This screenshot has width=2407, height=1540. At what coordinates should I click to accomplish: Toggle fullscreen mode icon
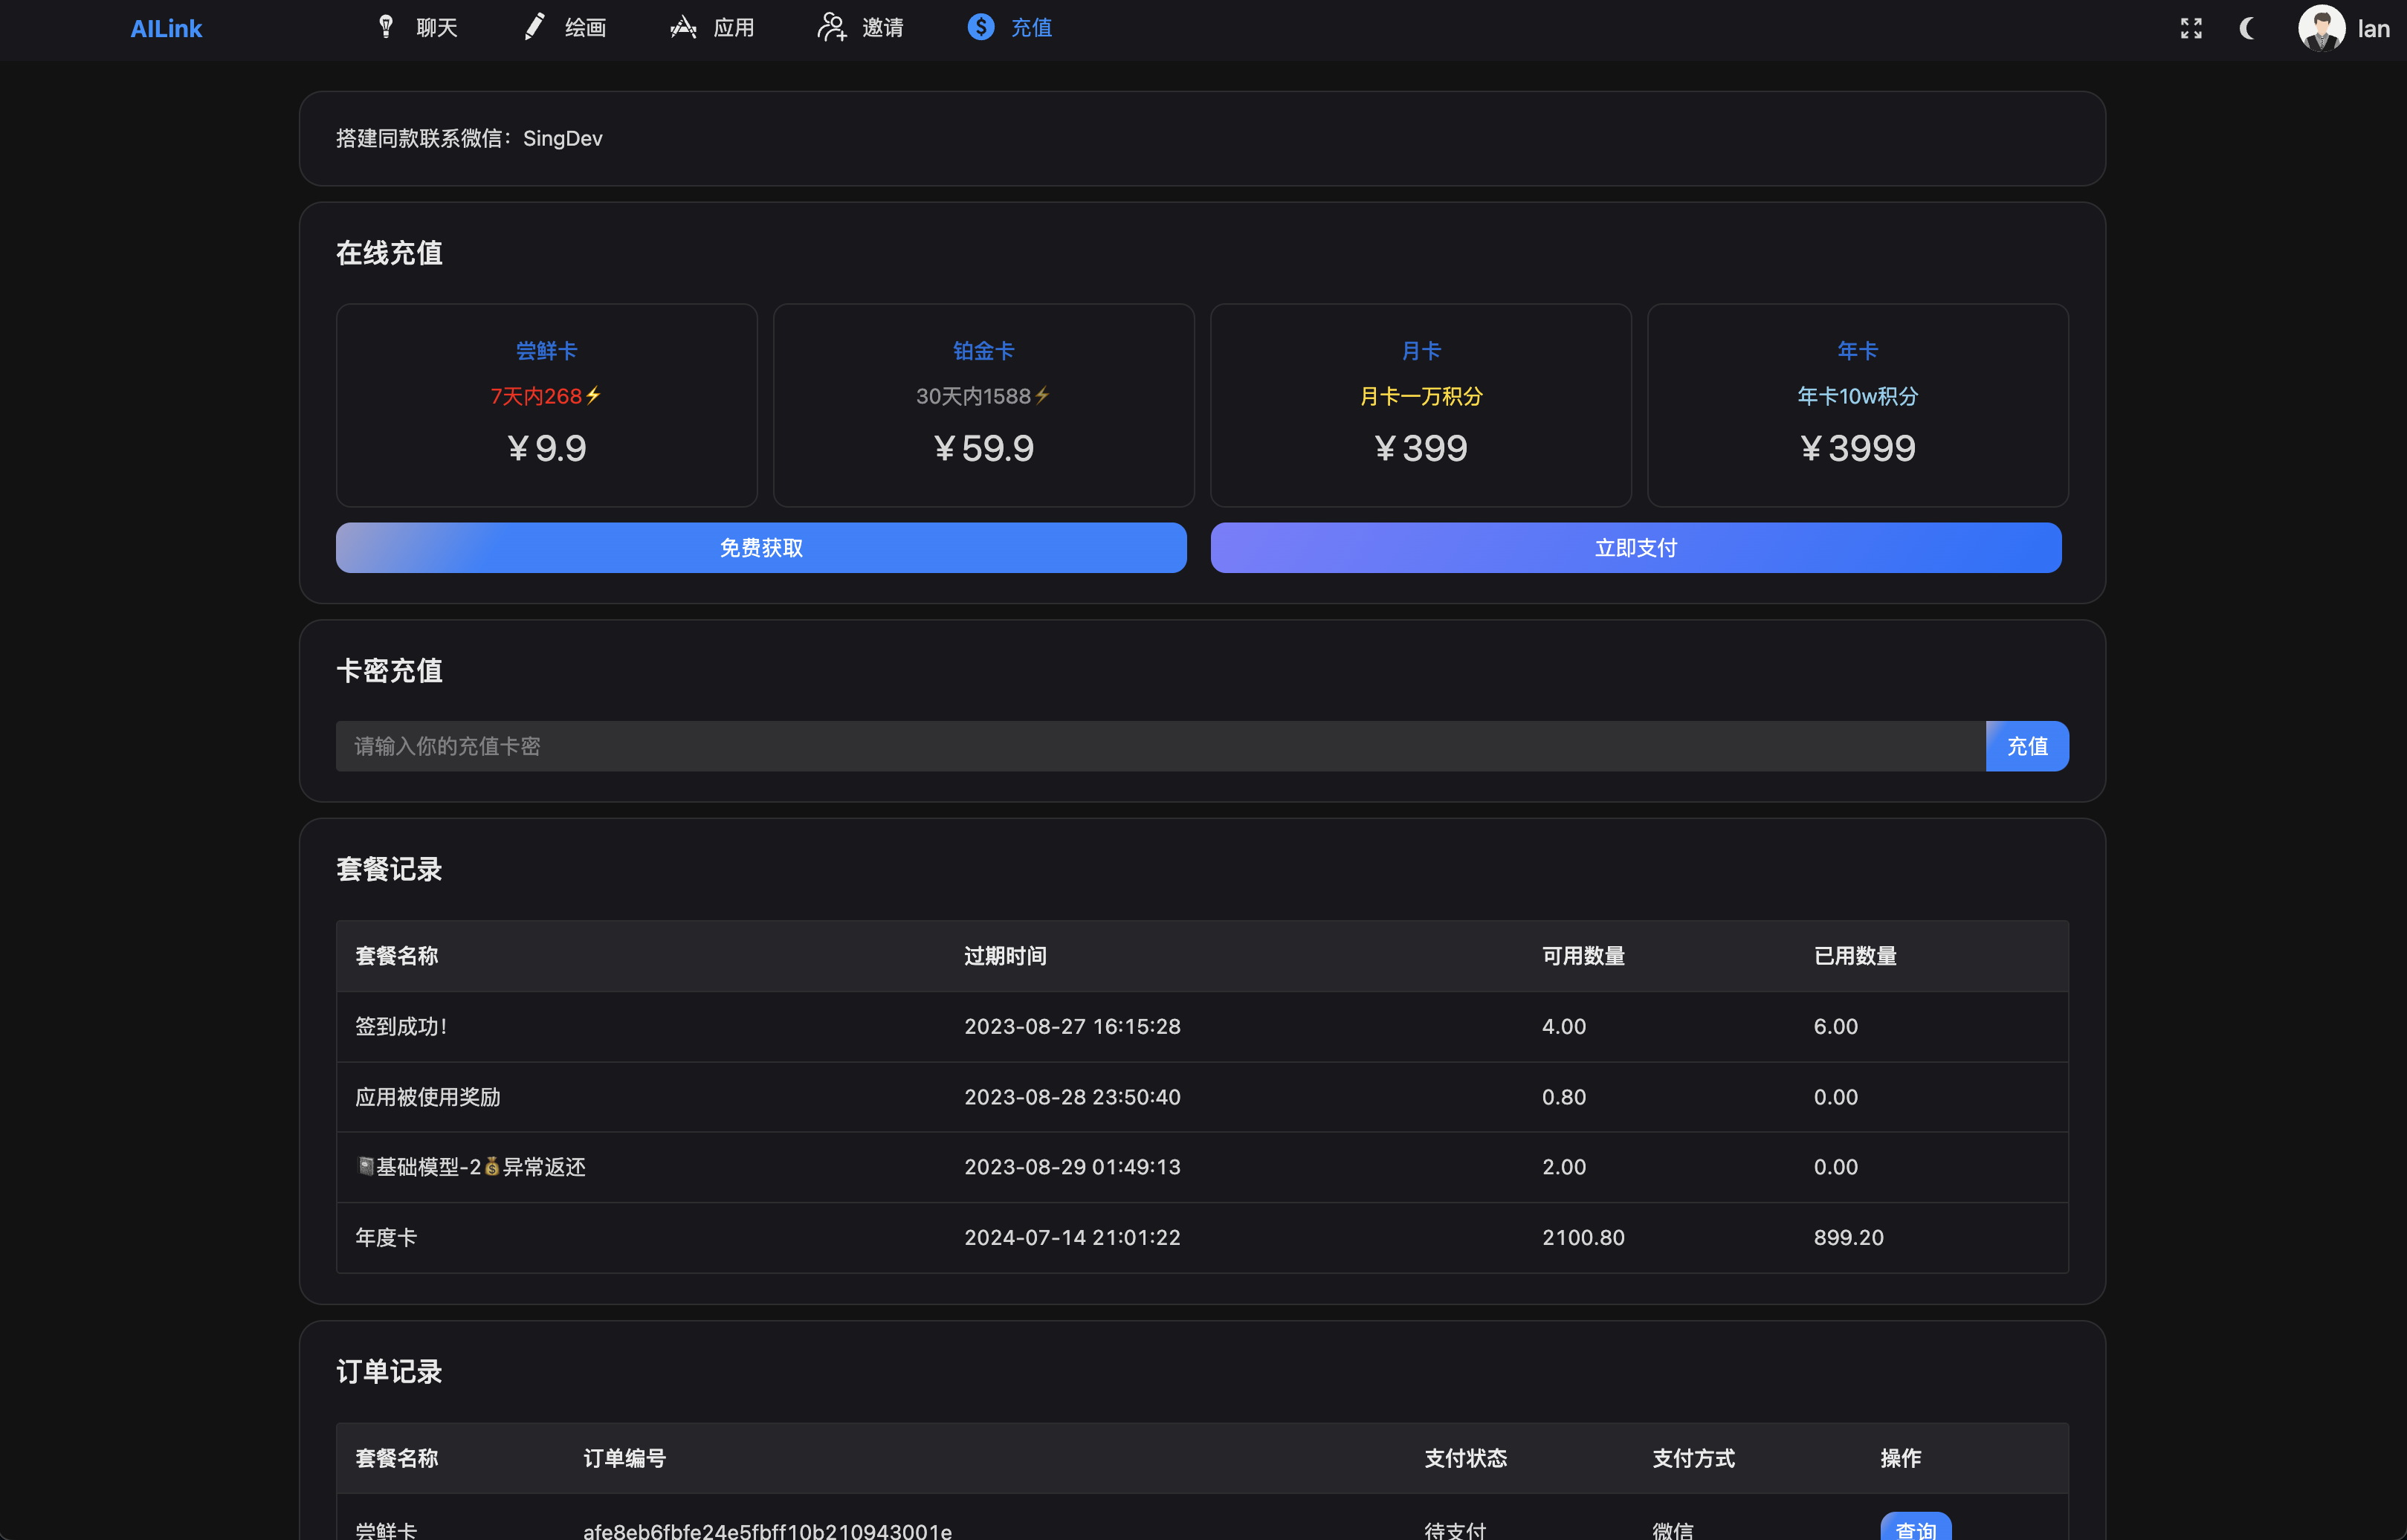coord(2191,28)
